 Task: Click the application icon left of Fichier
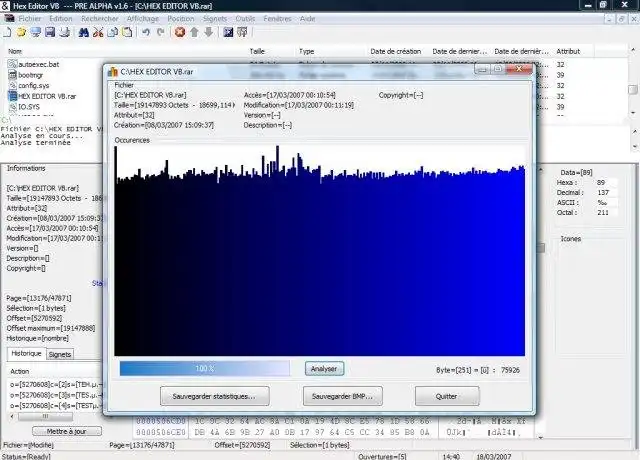(9, 18)
